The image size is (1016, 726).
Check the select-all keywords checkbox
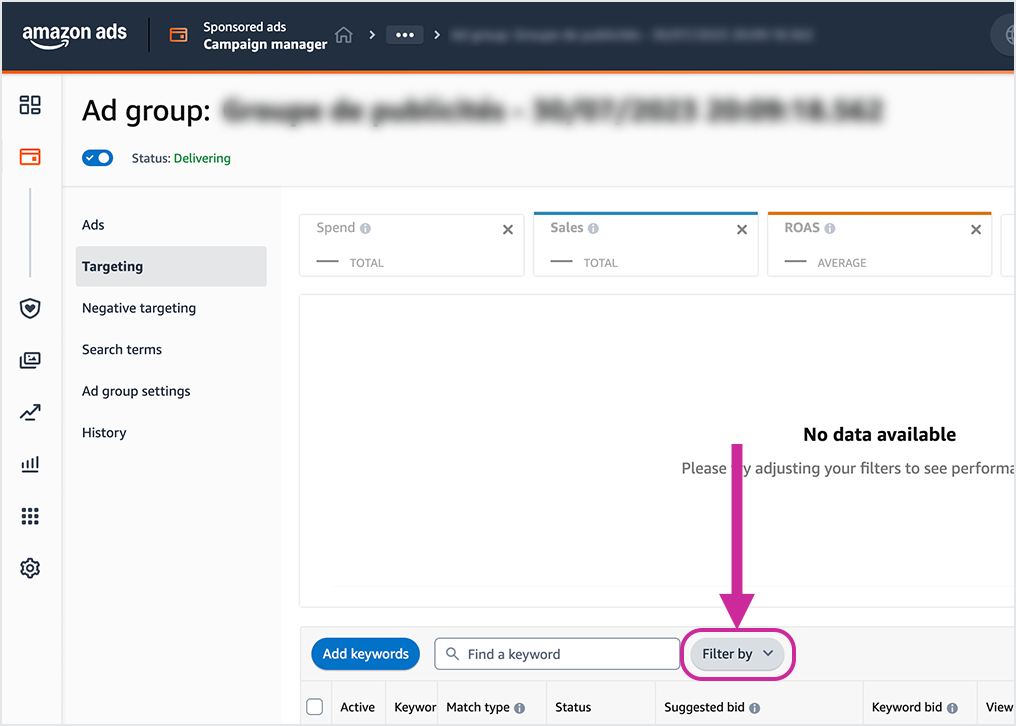315,707
